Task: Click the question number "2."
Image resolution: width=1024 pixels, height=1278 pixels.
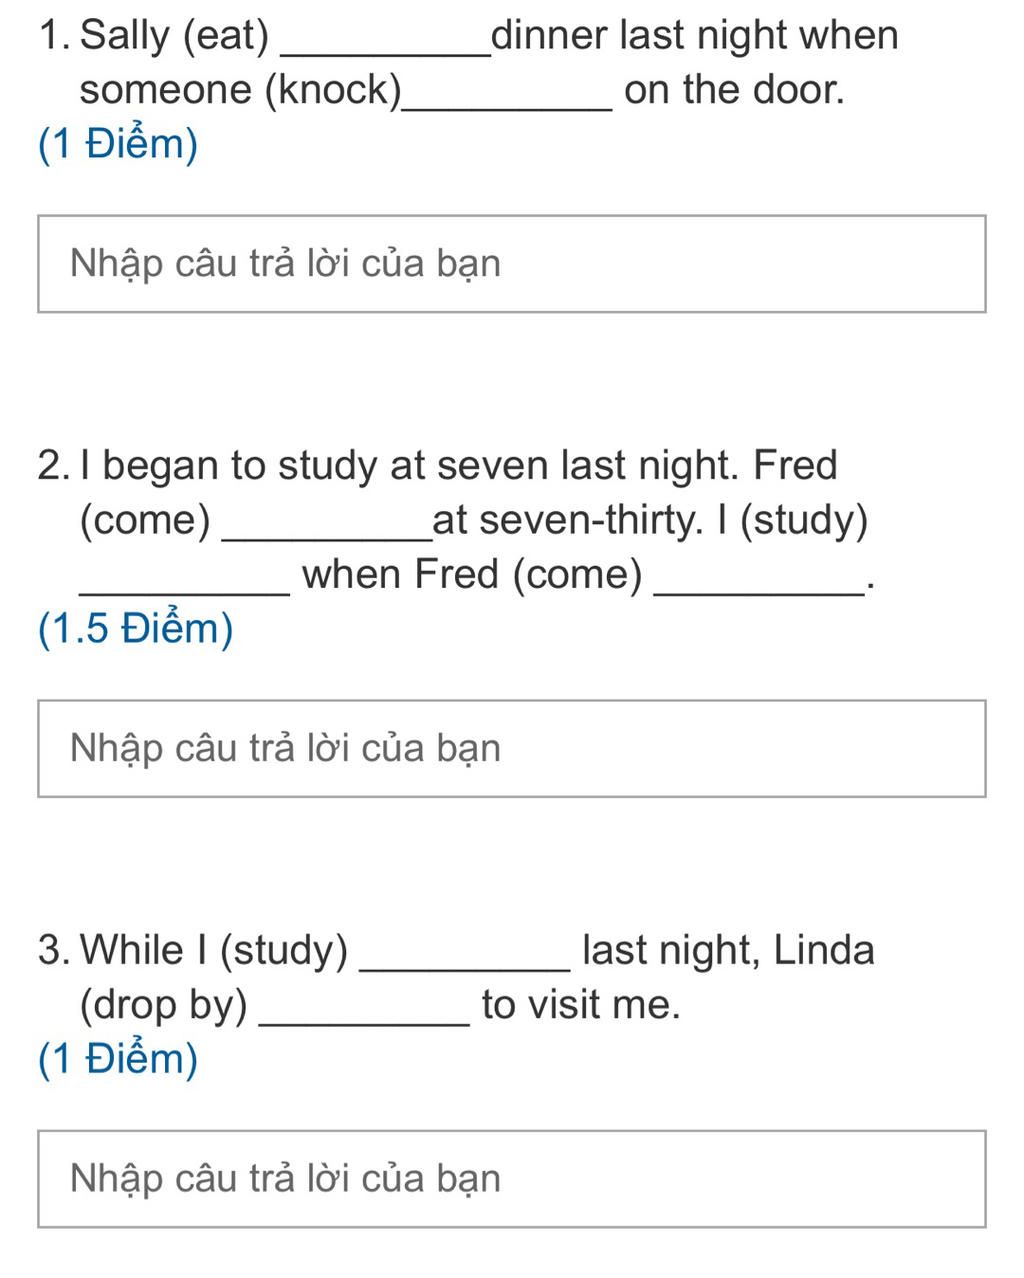Action: pos(54,466)
